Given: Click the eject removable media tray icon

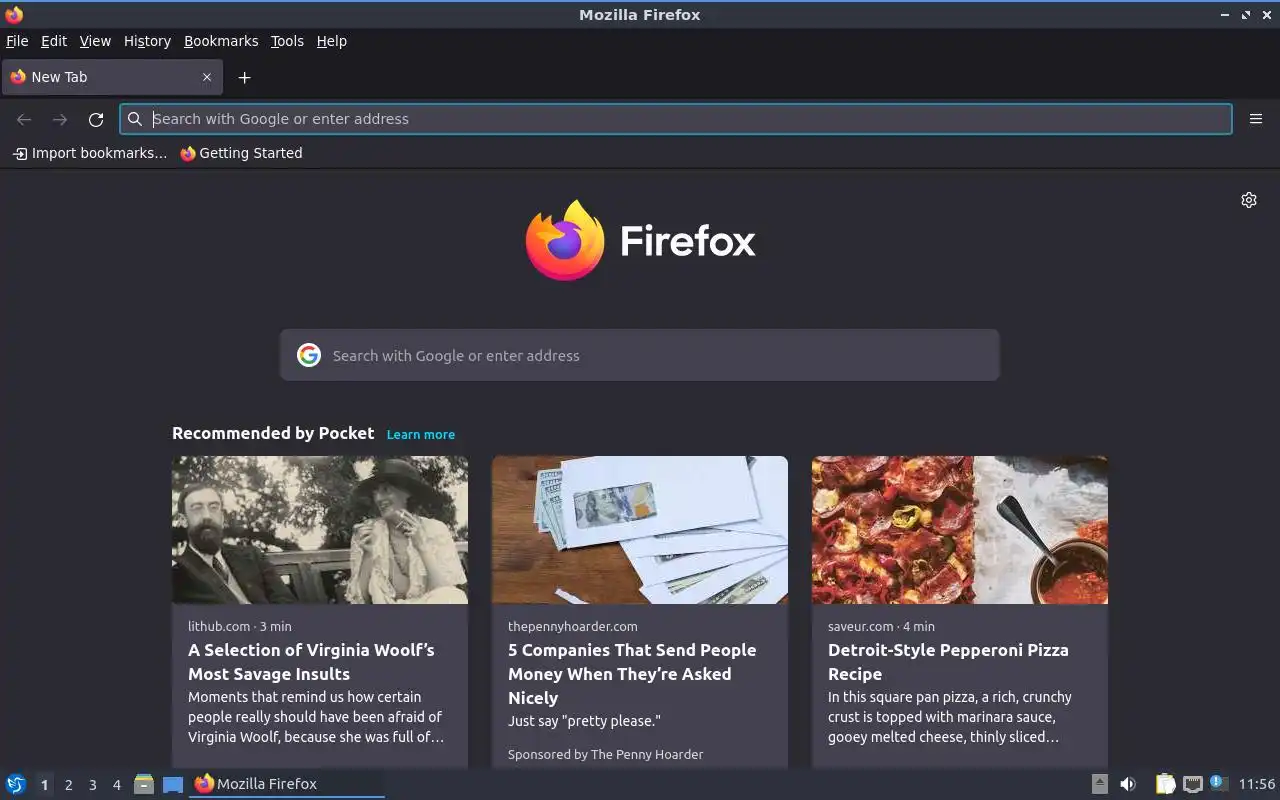Looking at the screenshot, I should point(1099,784).
